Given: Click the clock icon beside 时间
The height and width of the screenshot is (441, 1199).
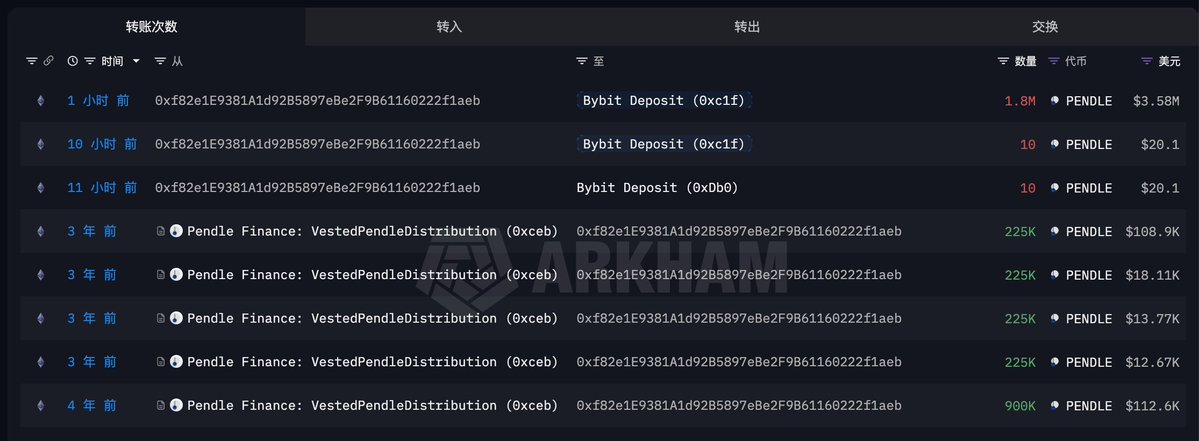Looking at the screenshot, I should [x=73, y=62].
